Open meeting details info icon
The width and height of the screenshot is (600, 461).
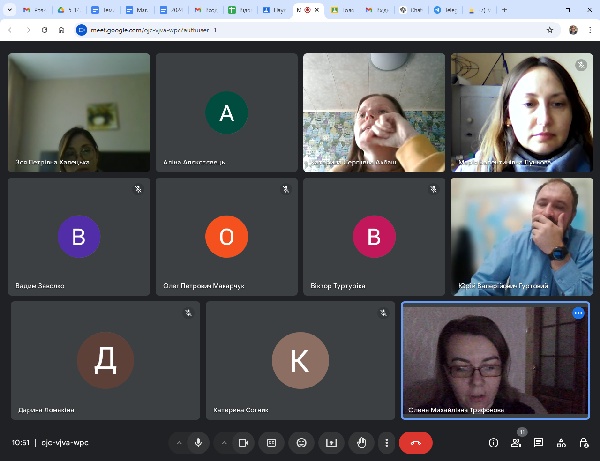point(493,442)
